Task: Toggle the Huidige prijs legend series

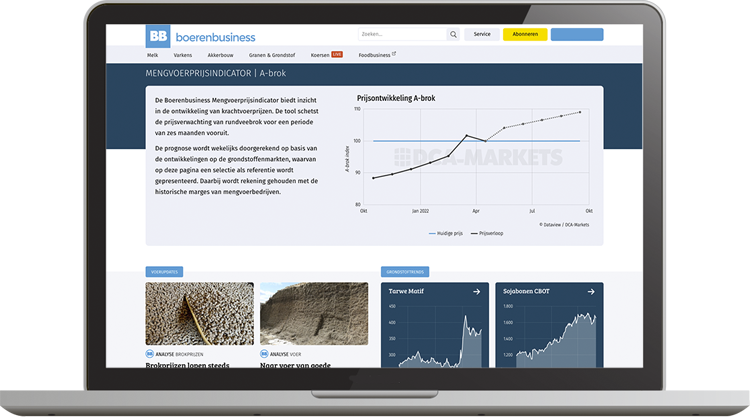Action: pos(447,233)
